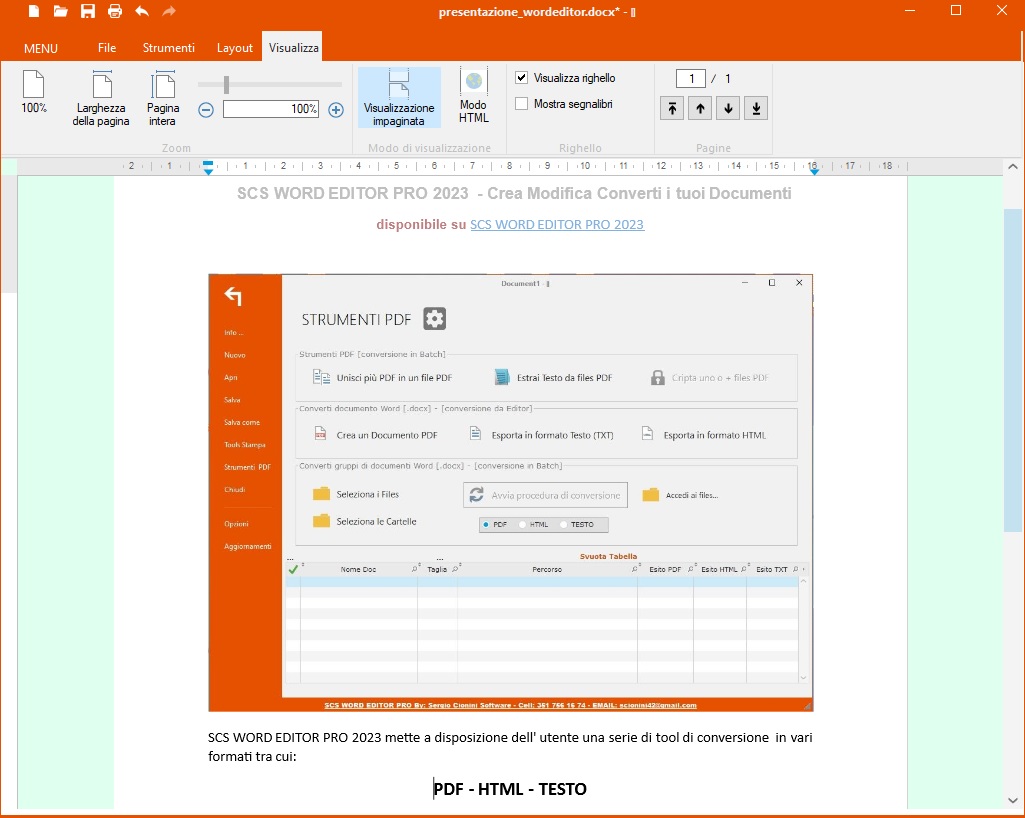Image resolution: width=1025 pixels, height=818 pixels.
Task: Click the current page number field
Action: pyautogui.click(x=690, y=79)
